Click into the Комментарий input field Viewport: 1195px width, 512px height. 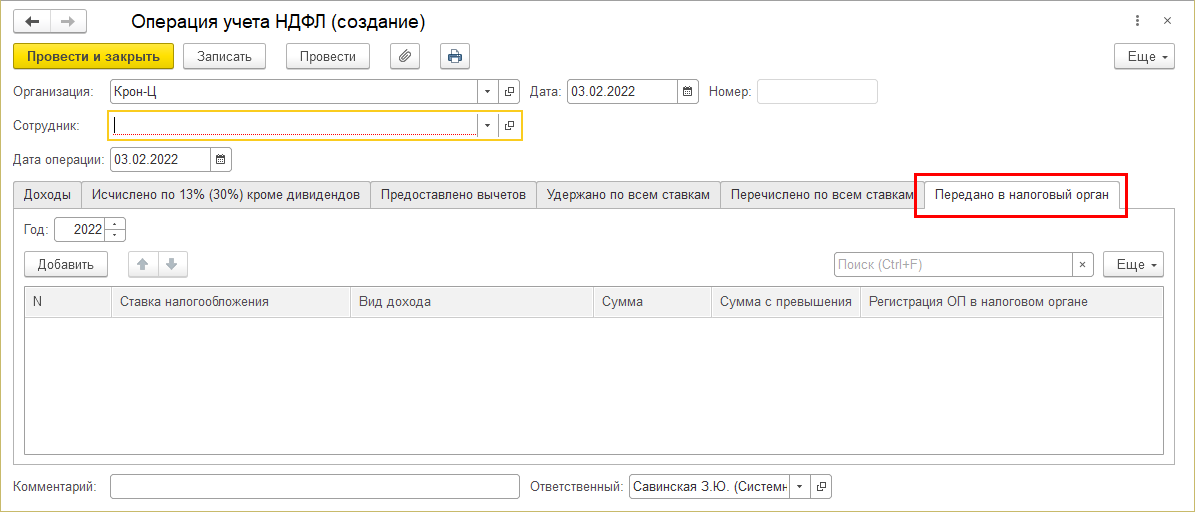pos(315,487)
